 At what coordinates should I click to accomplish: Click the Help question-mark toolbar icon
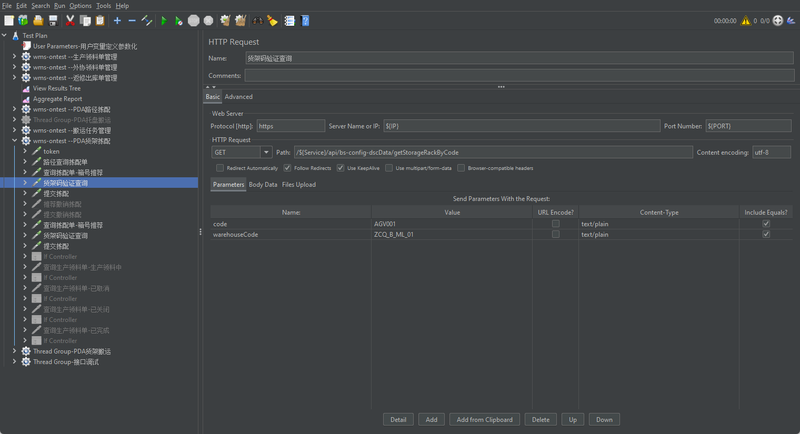(305, 20)
